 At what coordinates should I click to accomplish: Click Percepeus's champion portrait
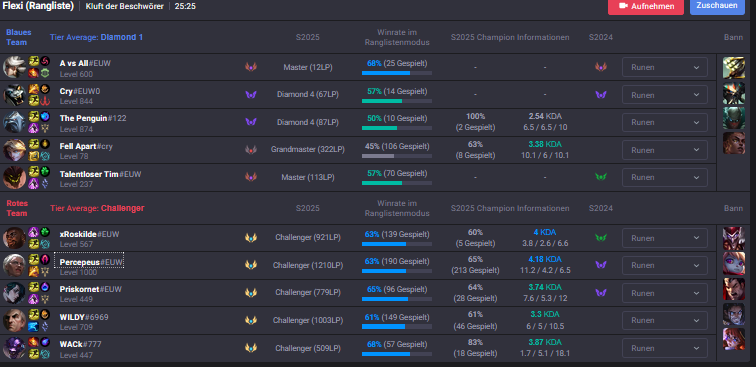coord(14,265)
